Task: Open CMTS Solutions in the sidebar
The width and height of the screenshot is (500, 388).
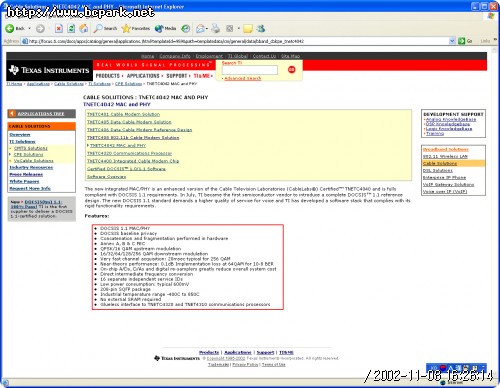Action: coord(31,148)
